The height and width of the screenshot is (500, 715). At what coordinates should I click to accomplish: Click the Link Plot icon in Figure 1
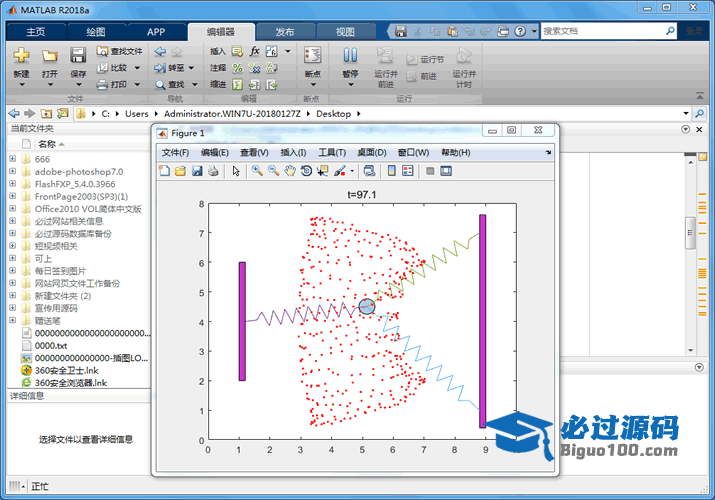coord(369,171)
